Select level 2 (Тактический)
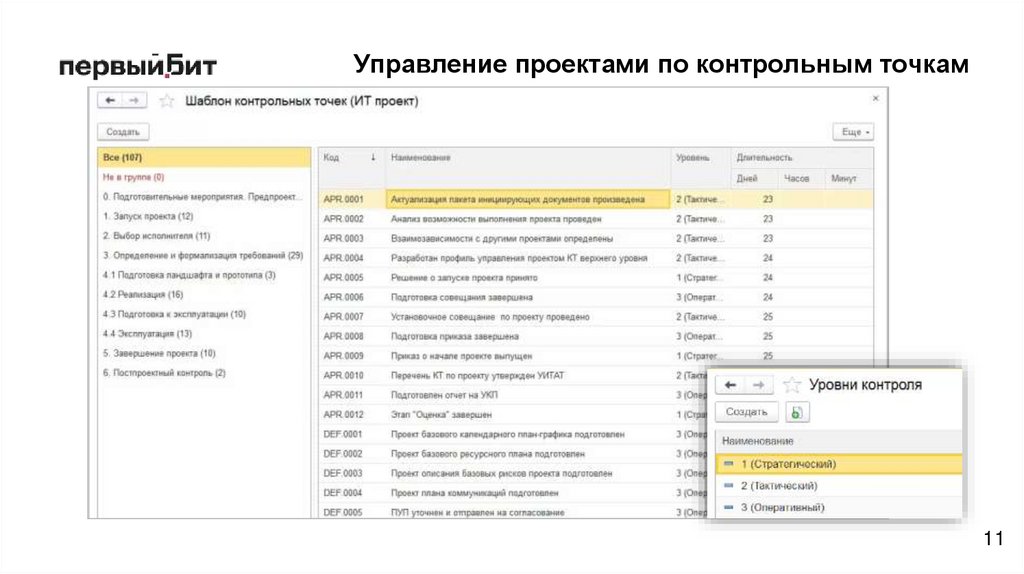The width and height of the screenshot is (1024, 574). 839,486
